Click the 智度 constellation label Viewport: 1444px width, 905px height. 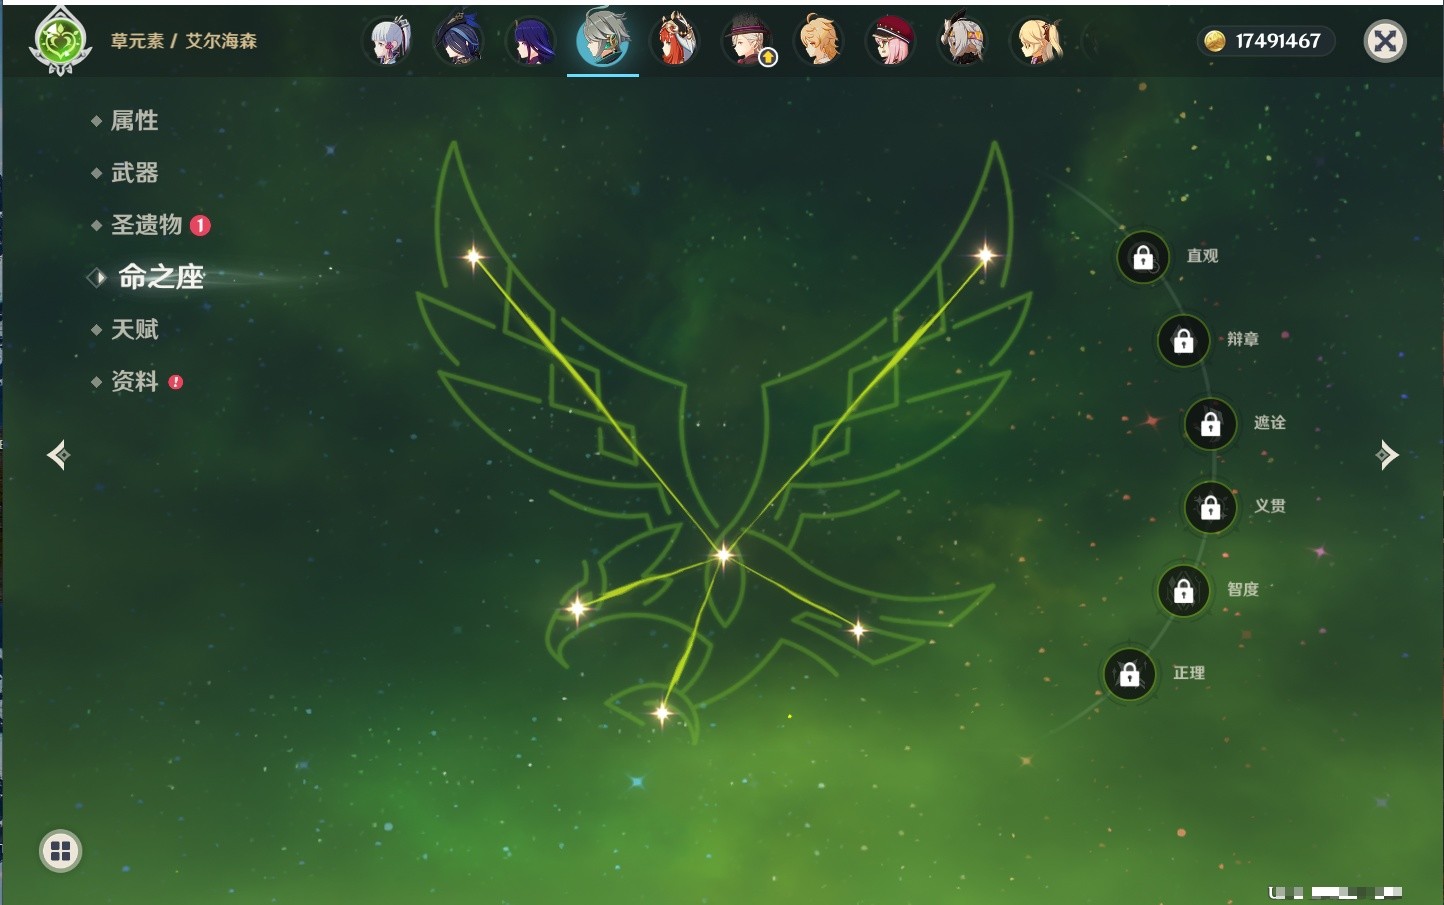tap(1243, 589)
